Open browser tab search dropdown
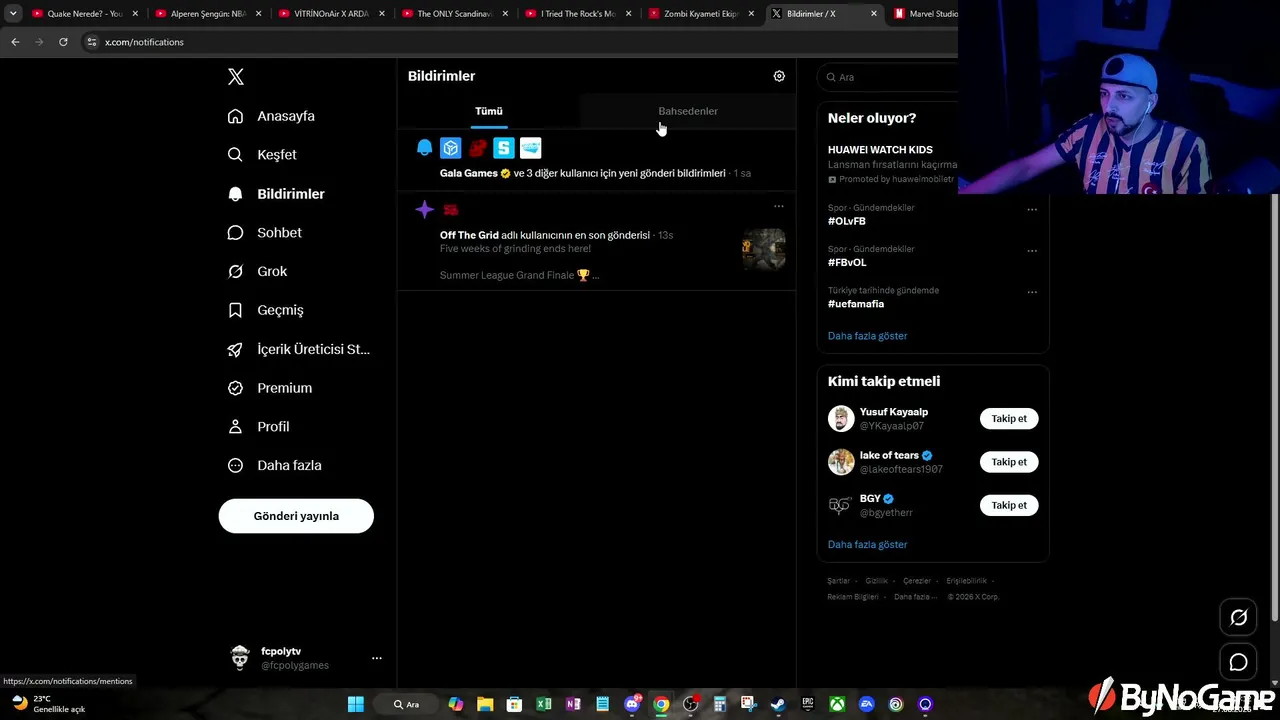Viewport: 1280px width, 720px height. point(13,14)
